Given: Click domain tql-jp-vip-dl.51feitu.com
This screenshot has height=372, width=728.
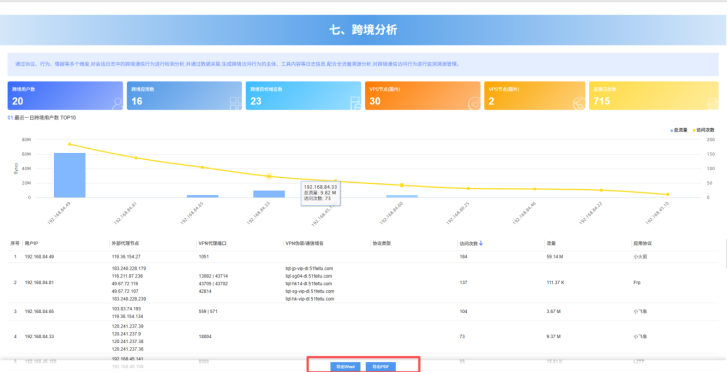Looking at the screenshot, I should [x=309, y=268].
